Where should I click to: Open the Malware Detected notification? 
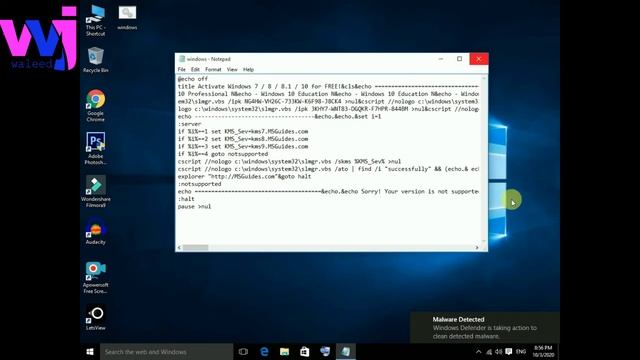click(484, 327)
